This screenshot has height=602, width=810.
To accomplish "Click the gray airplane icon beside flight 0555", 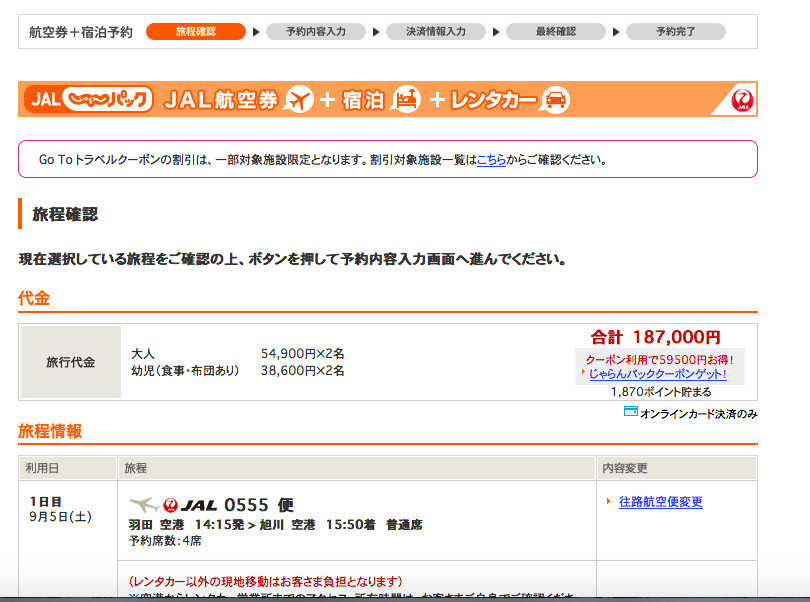I will (x=144, y=504).
